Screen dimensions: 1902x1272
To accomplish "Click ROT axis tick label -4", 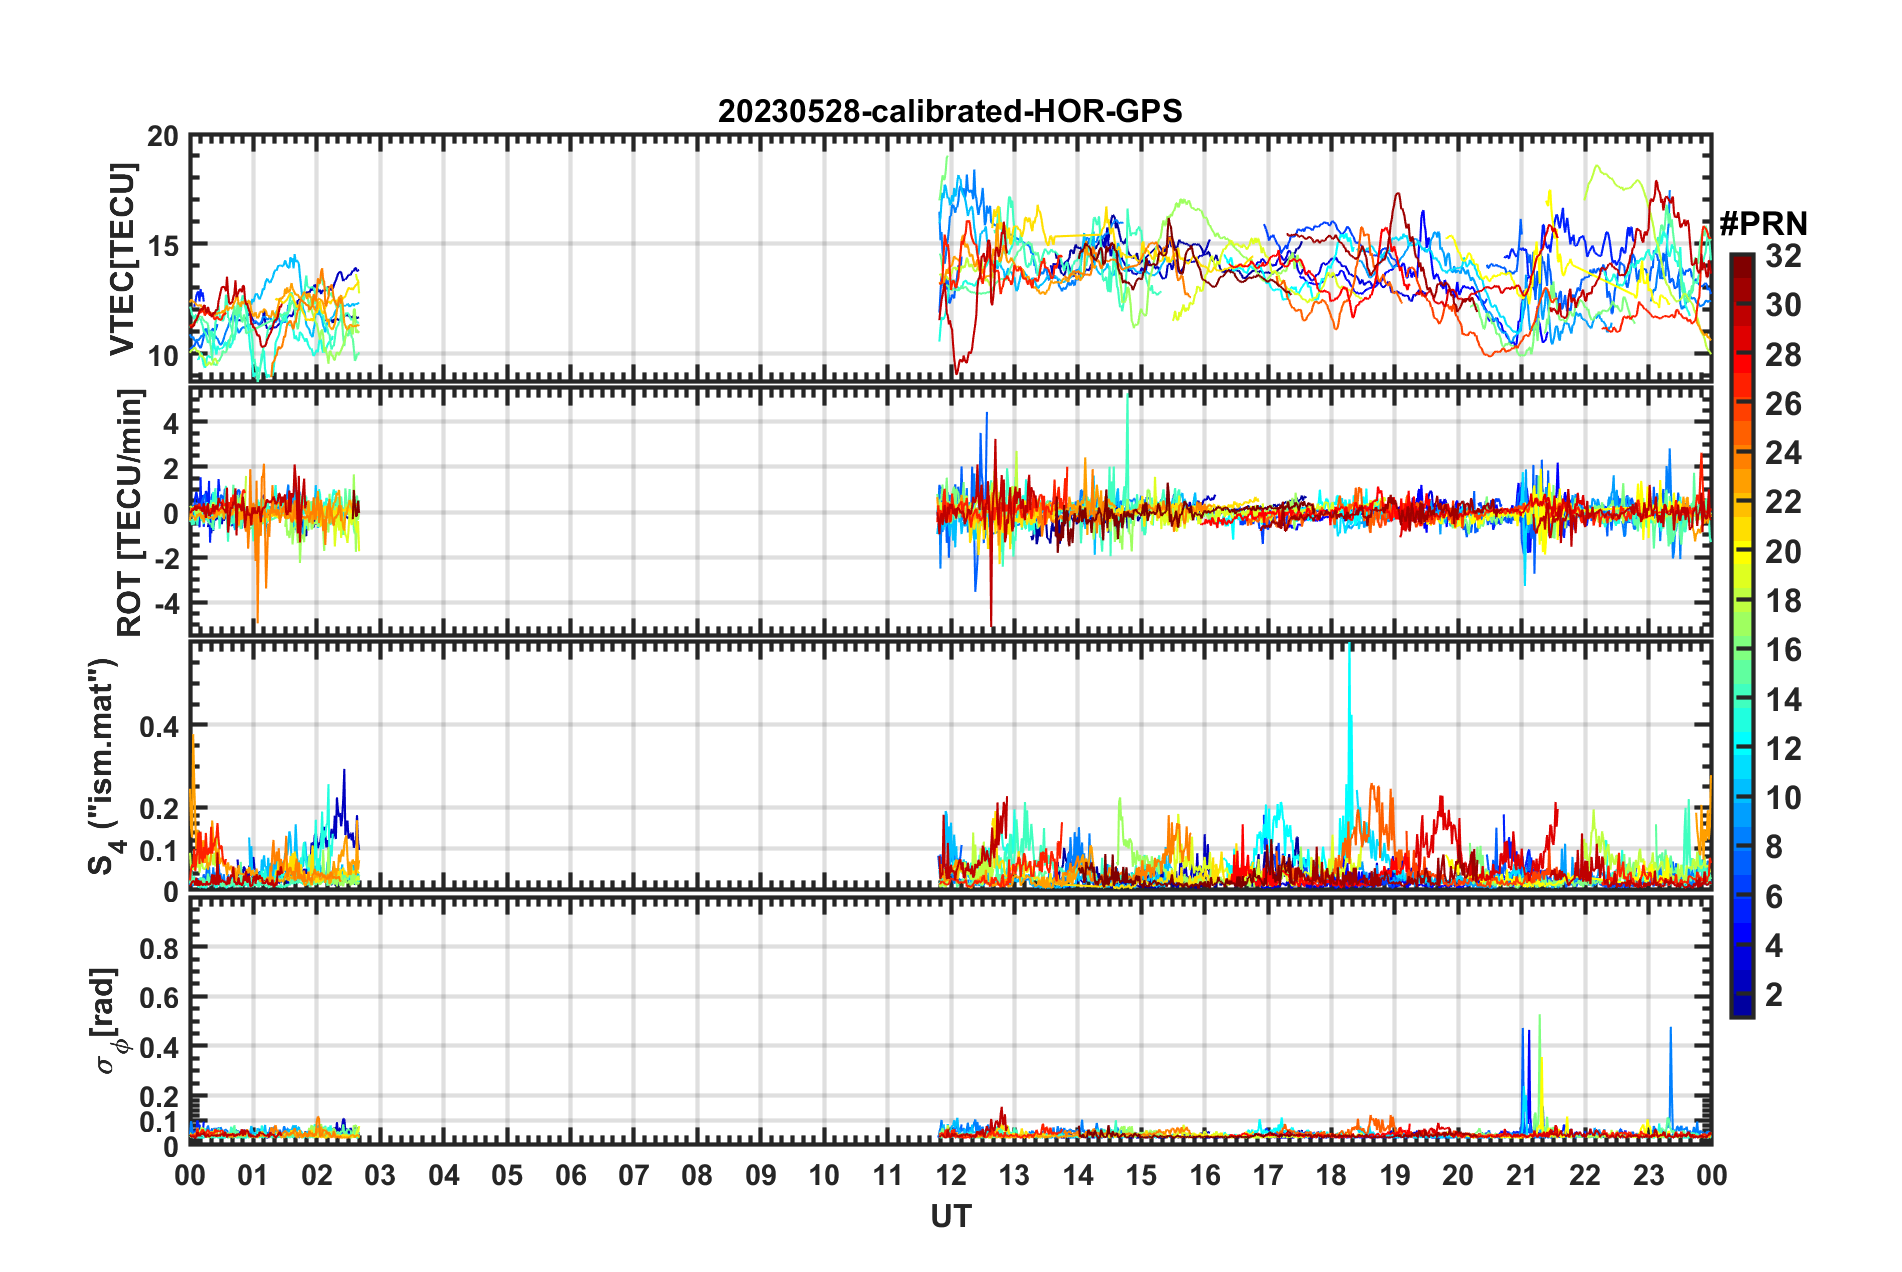I will (166, 604).
